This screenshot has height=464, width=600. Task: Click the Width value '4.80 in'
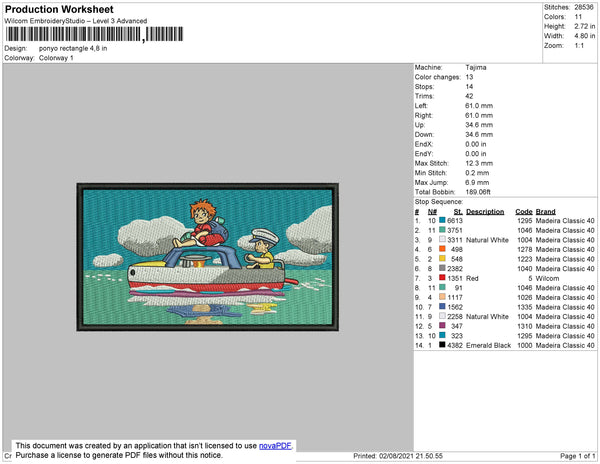pyautogui.click(x=584, y=36)
